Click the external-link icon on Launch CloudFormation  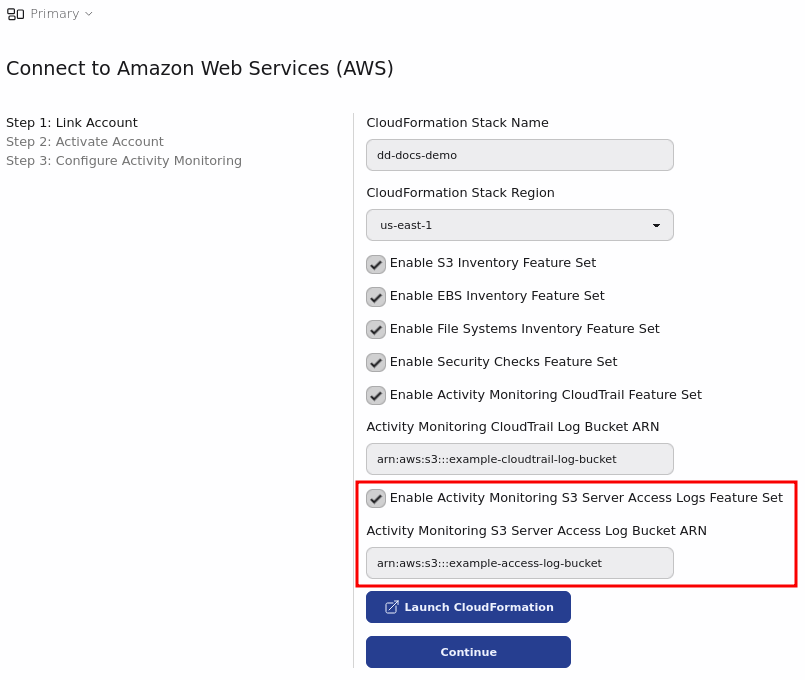pos(392,607)
